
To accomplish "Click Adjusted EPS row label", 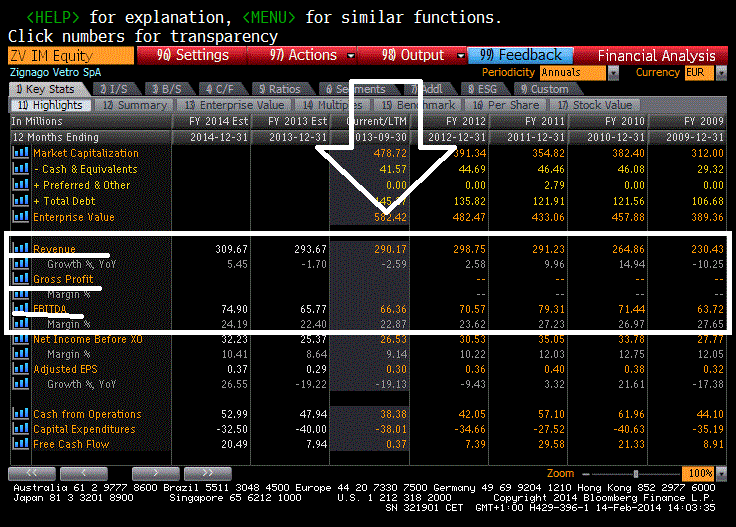I will [x=65, y=369].
